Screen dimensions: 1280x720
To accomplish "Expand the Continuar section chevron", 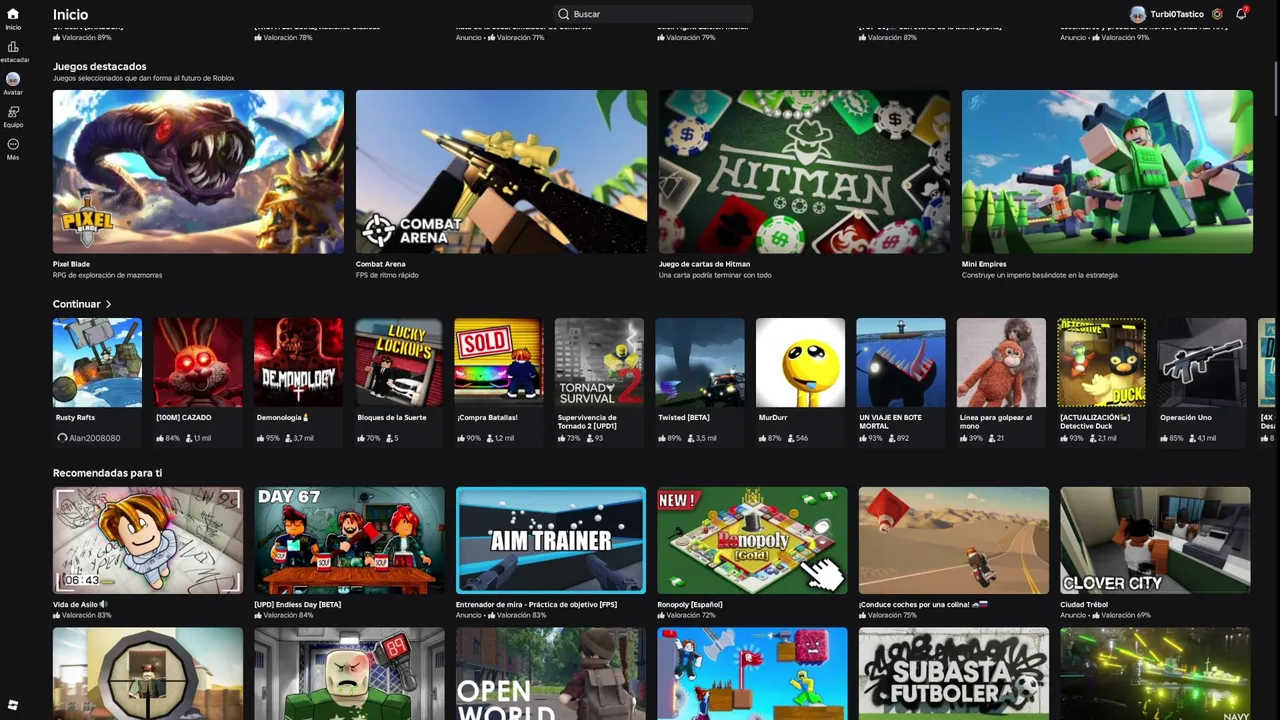I will [x=108, y=304].
